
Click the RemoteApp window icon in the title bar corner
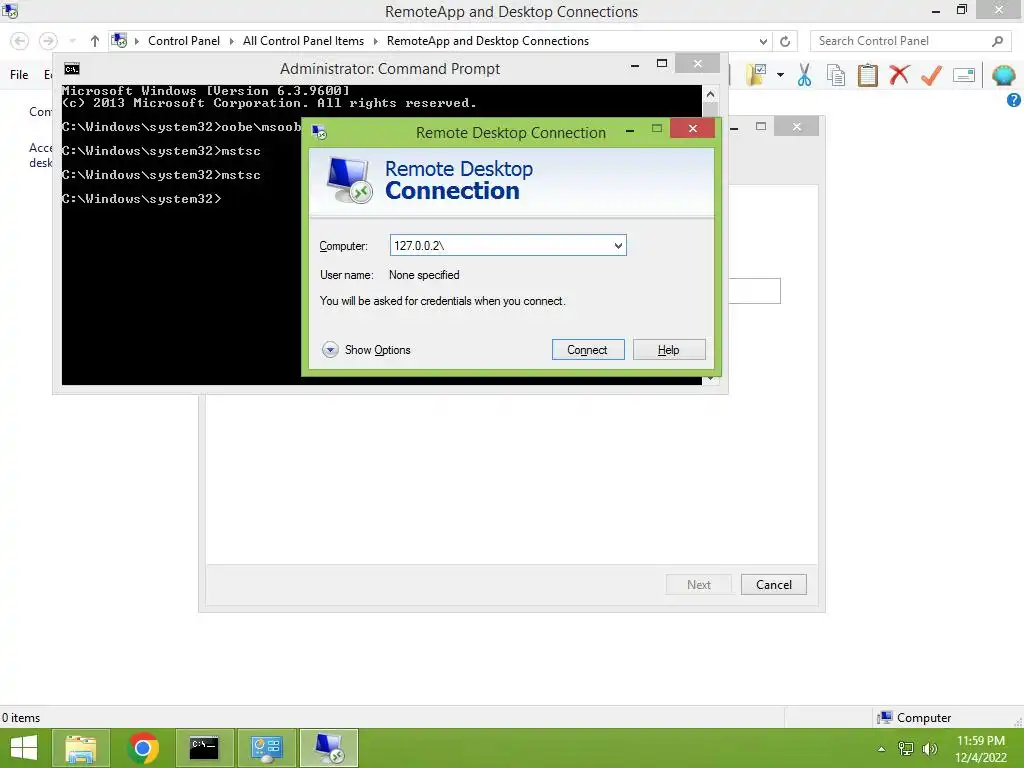pos(10,11)
